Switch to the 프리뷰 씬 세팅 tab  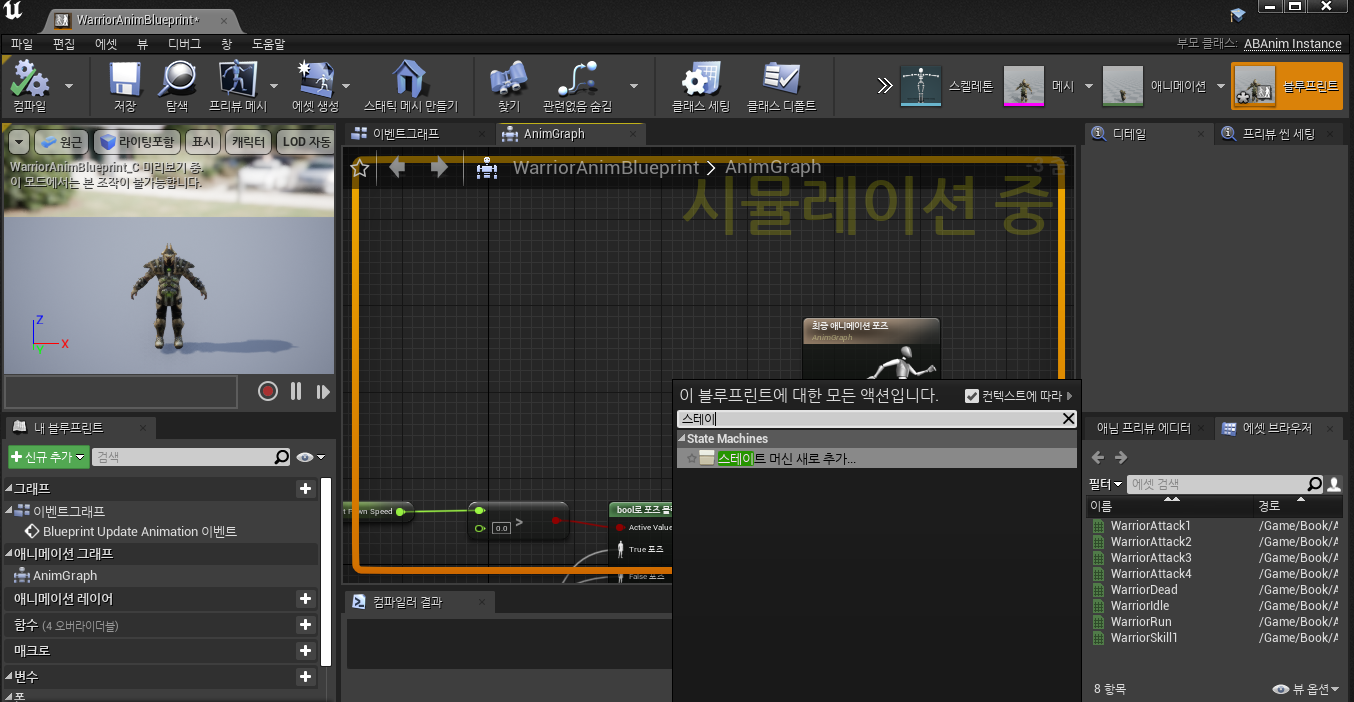pos(1277,134)
